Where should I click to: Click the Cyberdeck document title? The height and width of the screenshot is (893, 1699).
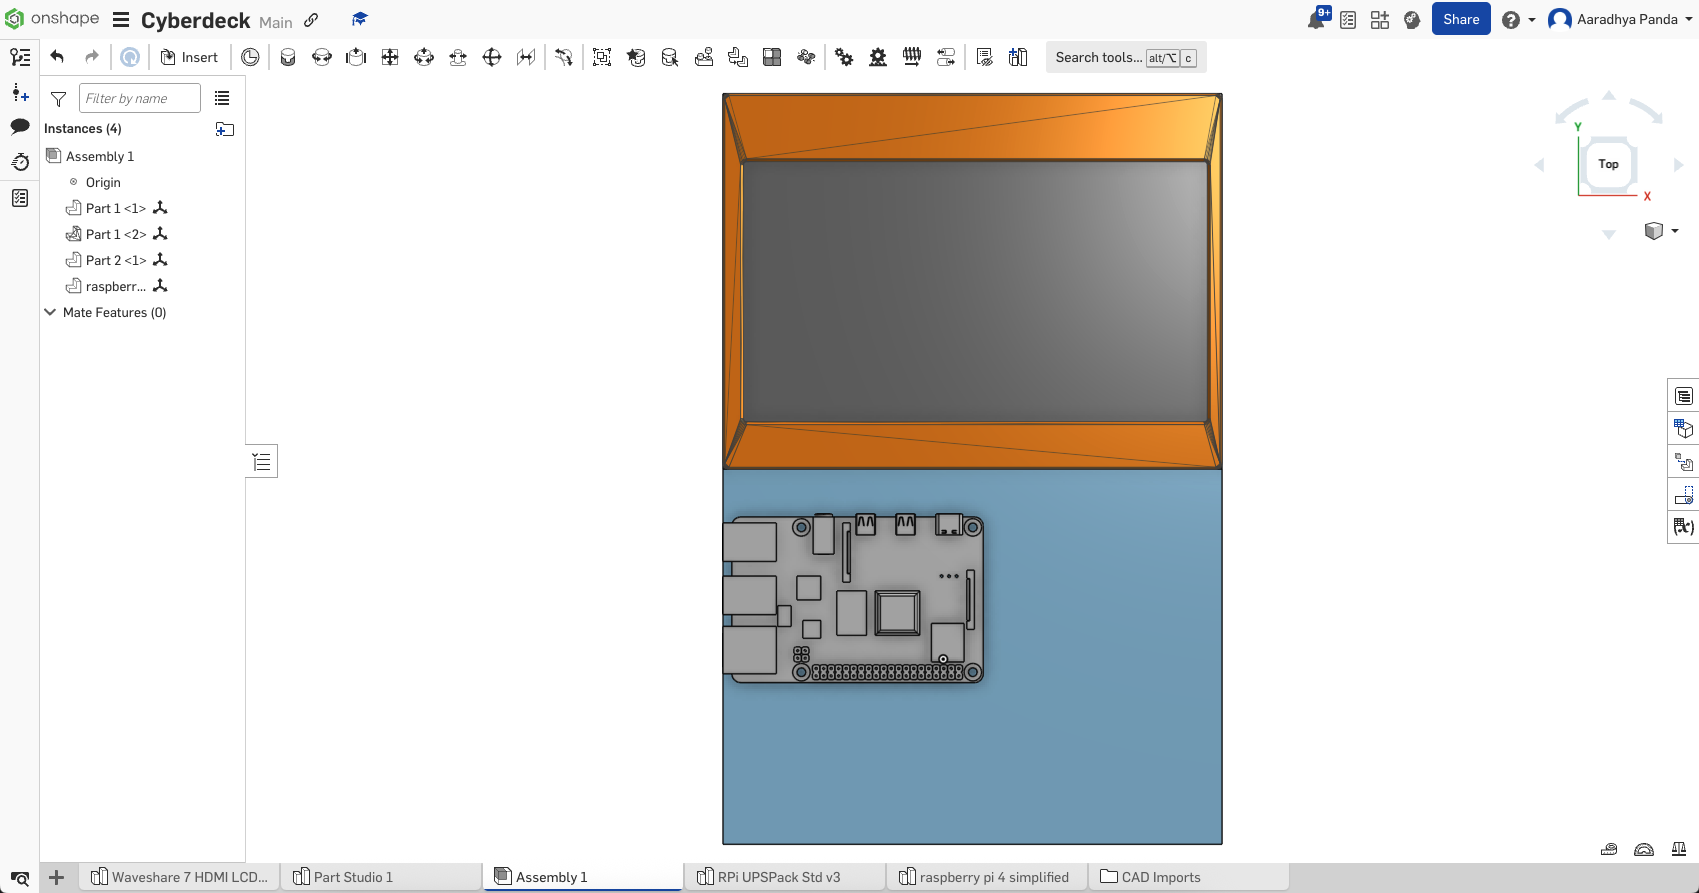click(196, 20)
